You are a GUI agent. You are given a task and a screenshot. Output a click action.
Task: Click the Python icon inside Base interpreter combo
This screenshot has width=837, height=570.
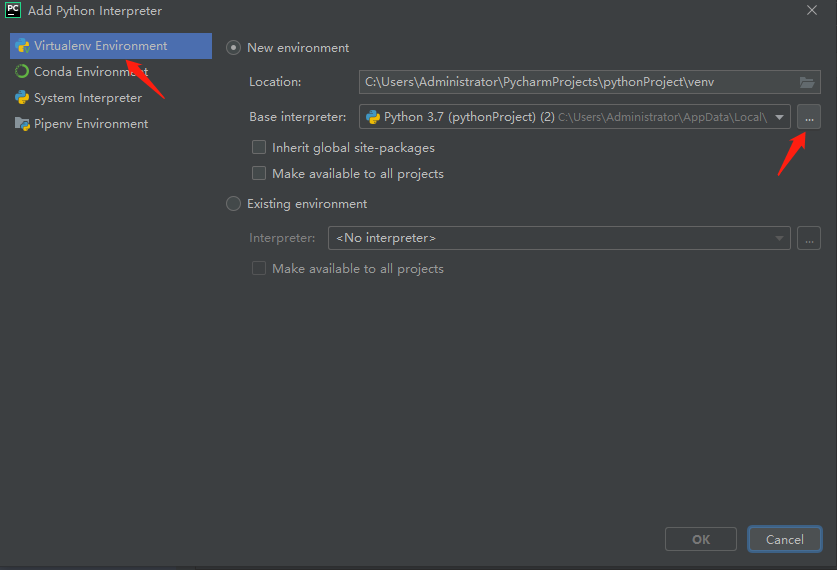tap(373, 117)
